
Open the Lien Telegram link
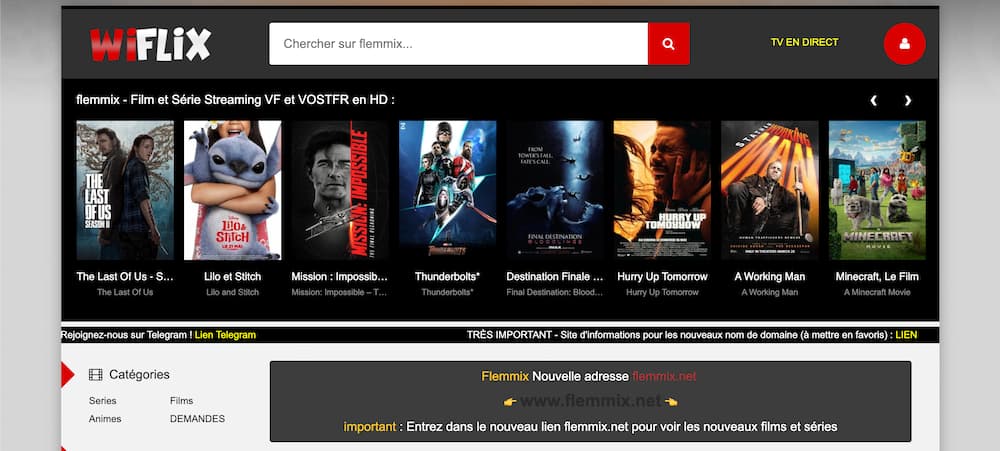pos(225,335)
